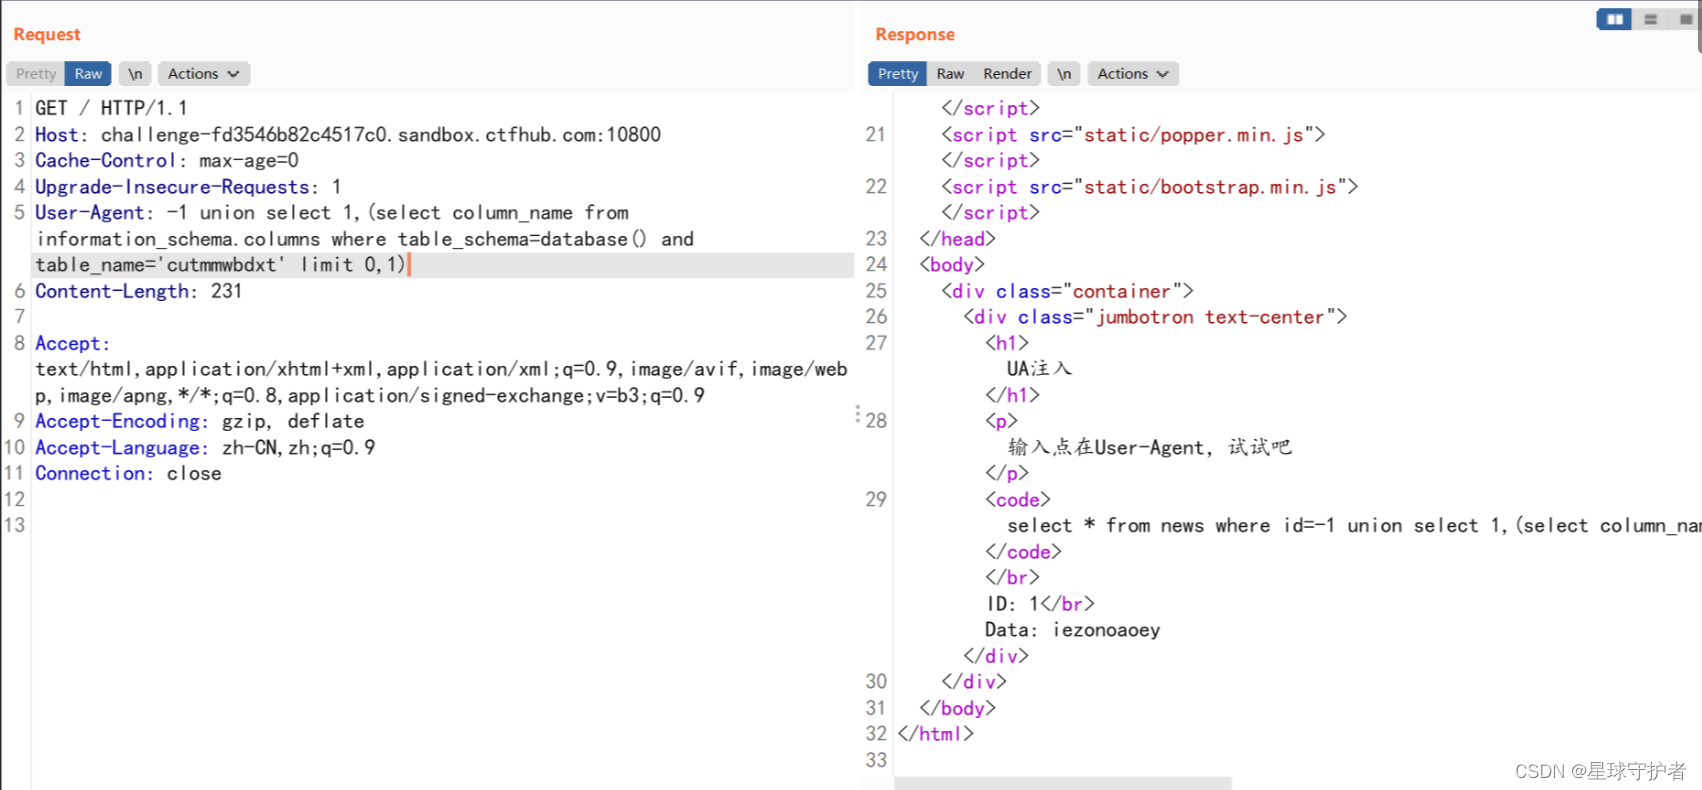Place cursor in table_name='cutmmwbdxt' line
This screenshot has height=790, width=1702.
tap(221, 265)
